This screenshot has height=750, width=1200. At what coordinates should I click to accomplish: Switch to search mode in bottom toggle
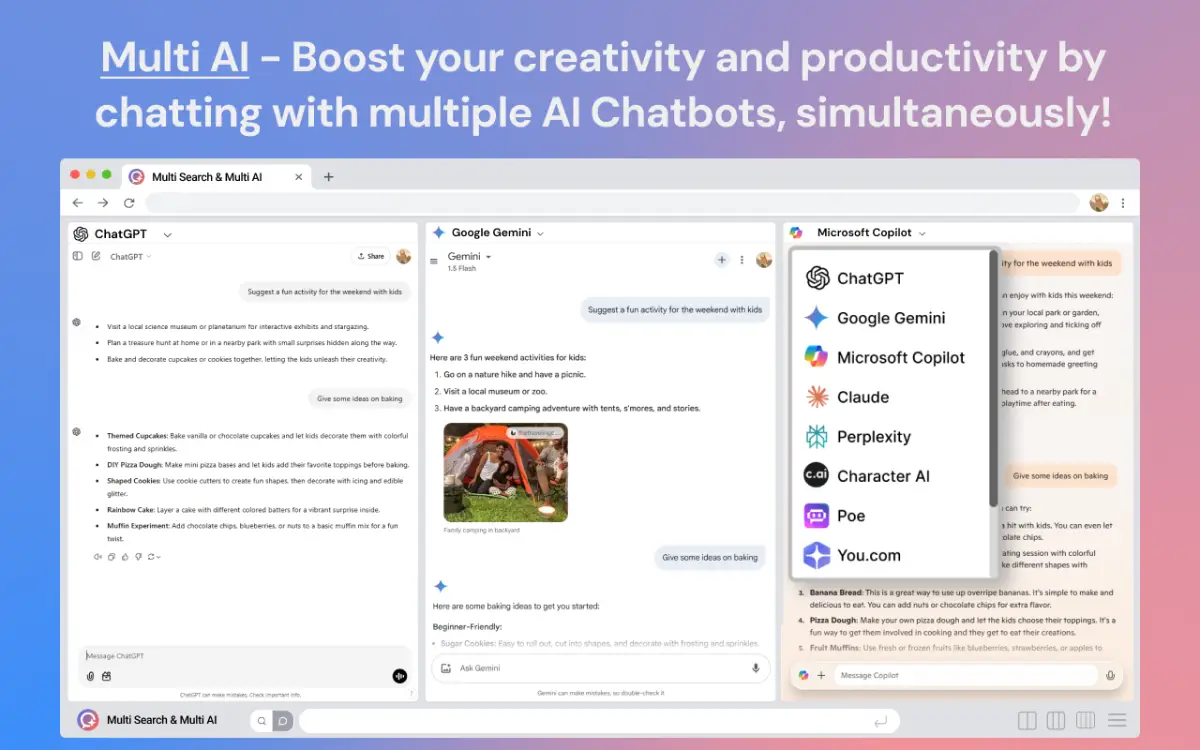click(x=261, y=720)
